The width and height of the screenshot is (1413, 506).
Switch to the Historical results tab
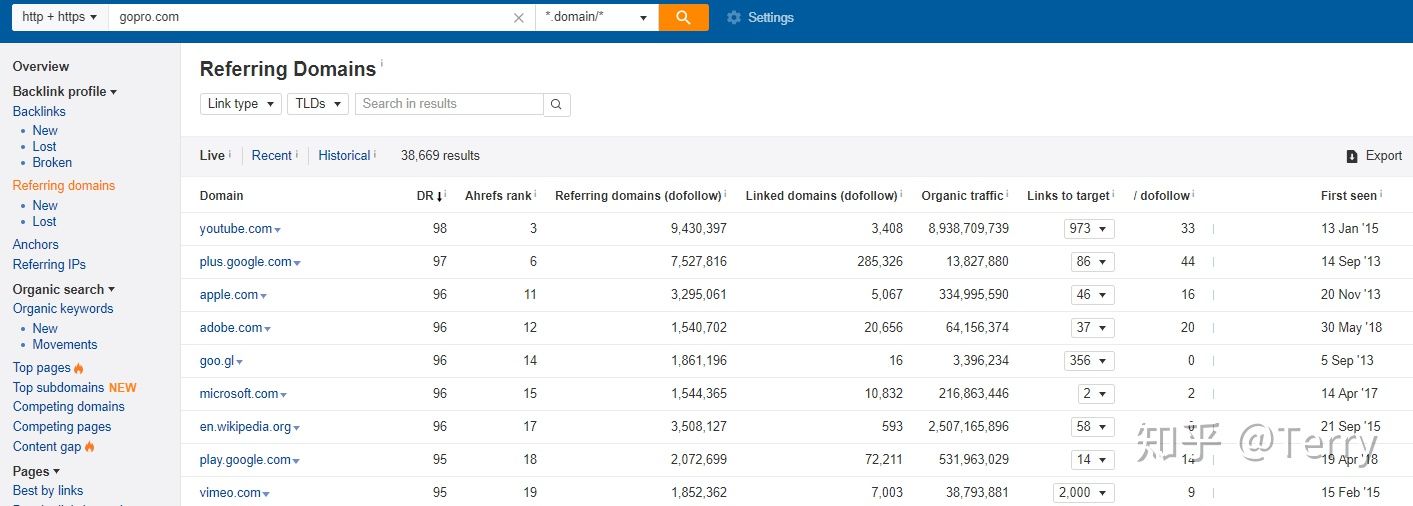(x=344, y=156)
